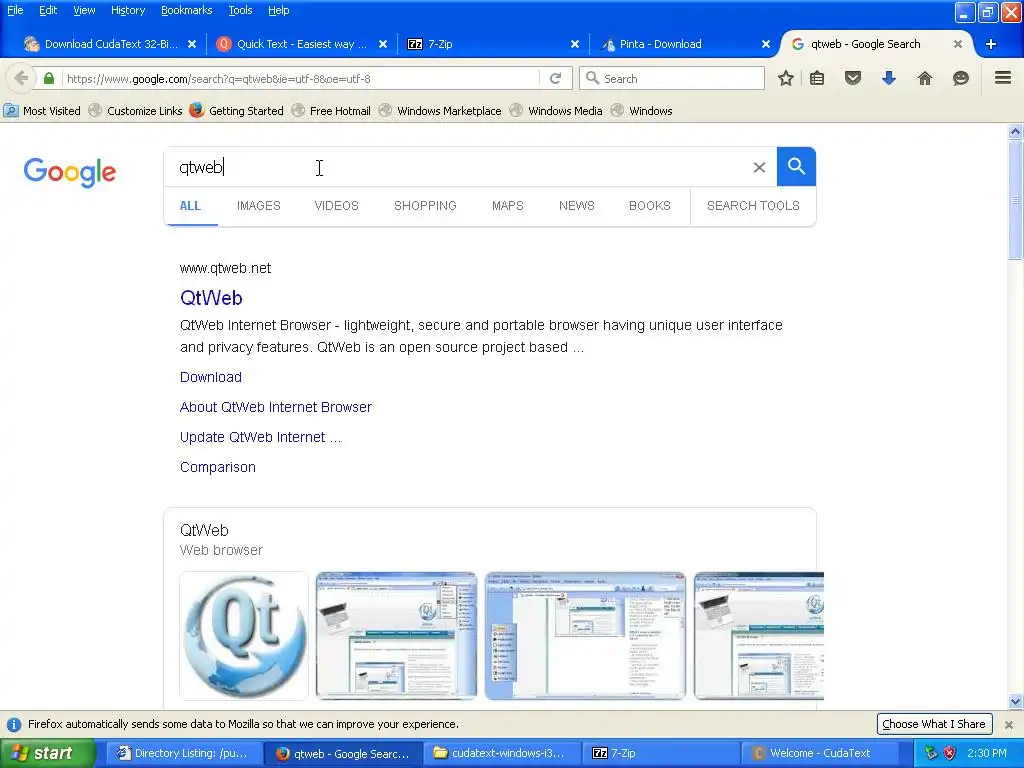Open the View menu

(84, 10)
